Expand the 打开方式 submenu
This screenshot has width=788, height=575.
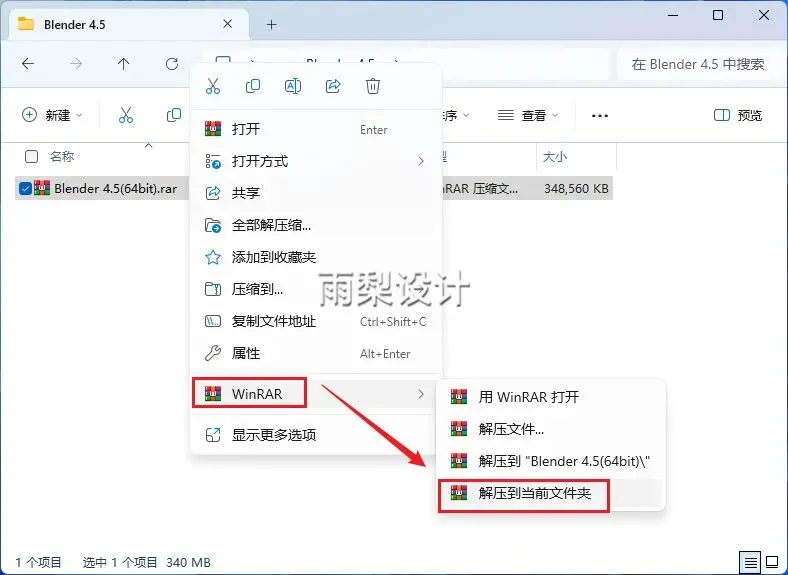[x=317, y=161]
